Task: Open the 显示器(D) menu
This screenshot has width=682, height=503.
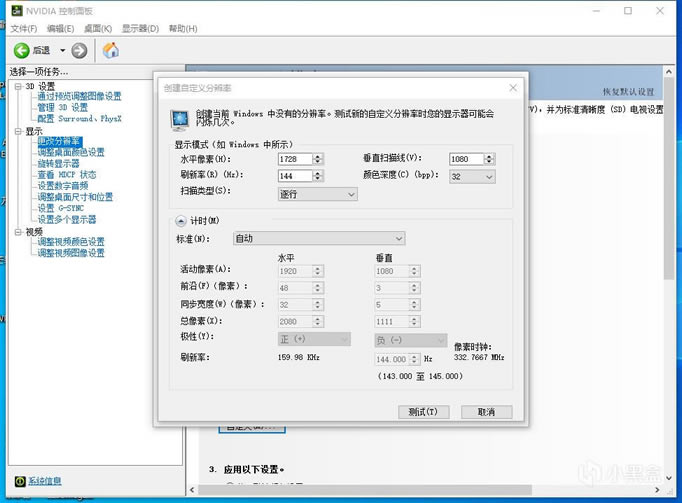Action: tap(140, 29)
